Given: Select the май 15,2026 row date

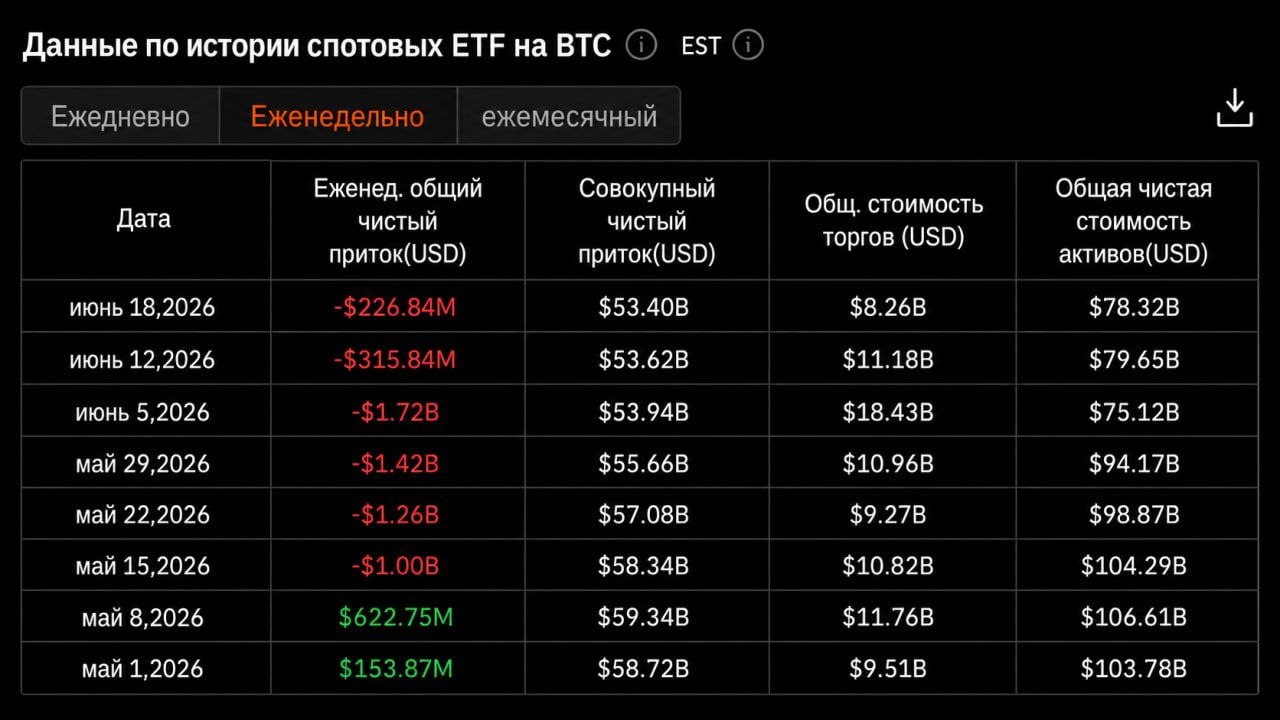Looking at the screenshot, I should click(142, 565).
